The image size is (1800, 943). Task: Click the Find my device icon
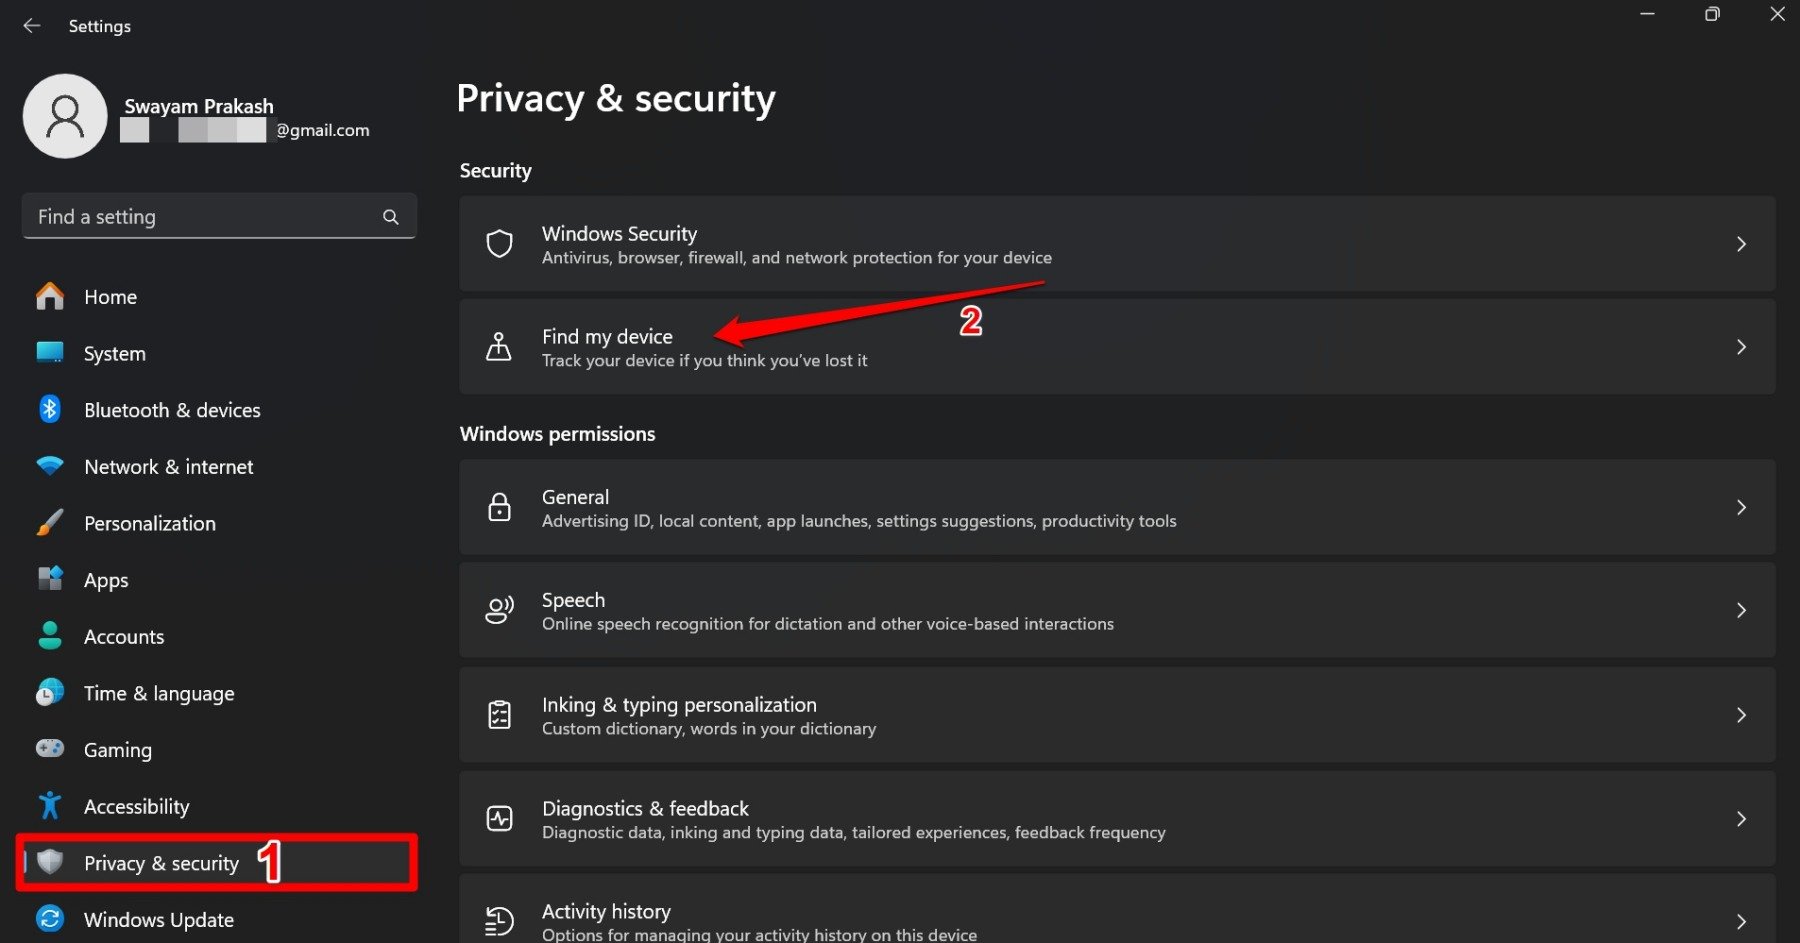click(499, 346)
